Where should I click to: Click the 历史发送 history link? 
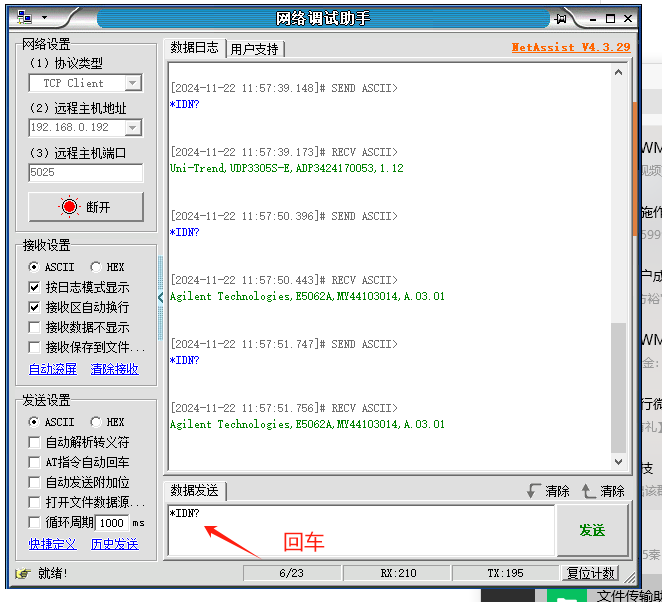[x=114, y=544]
